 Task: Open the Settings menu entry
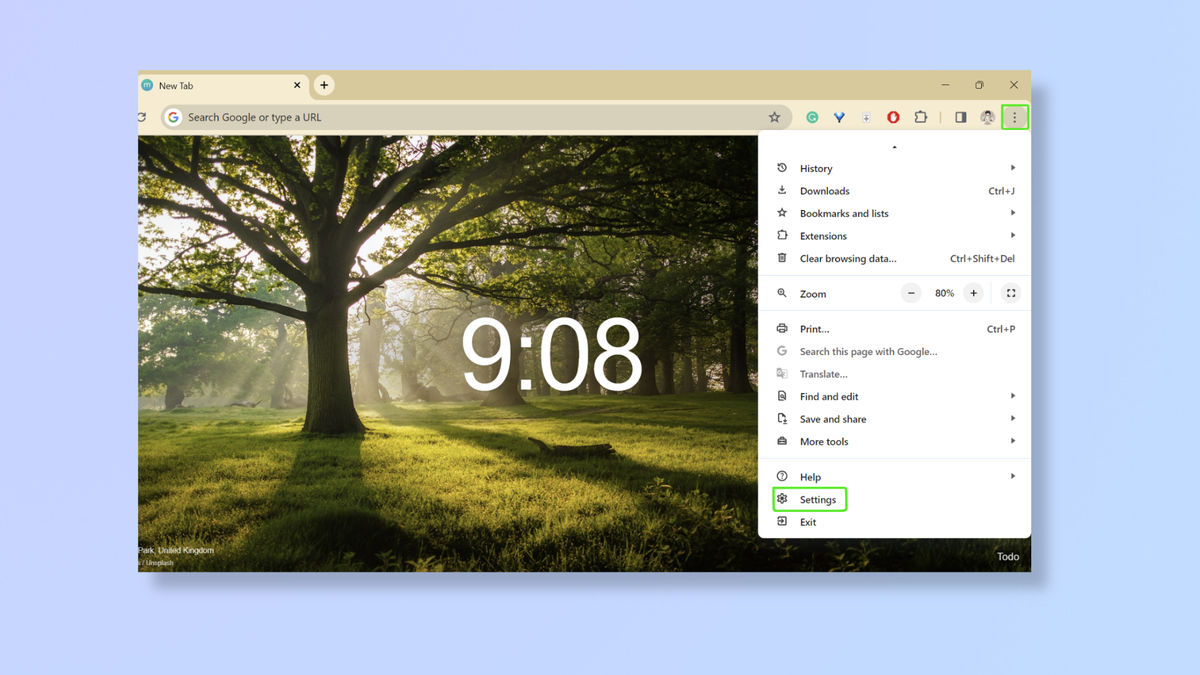click(x=817, y=499)
